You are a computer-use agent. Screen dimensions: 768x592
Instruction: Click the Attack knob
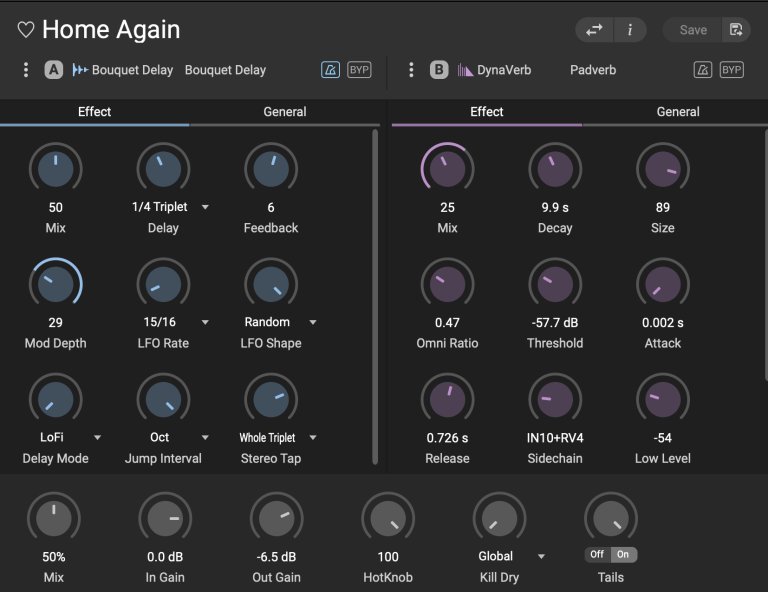(663, 284)
